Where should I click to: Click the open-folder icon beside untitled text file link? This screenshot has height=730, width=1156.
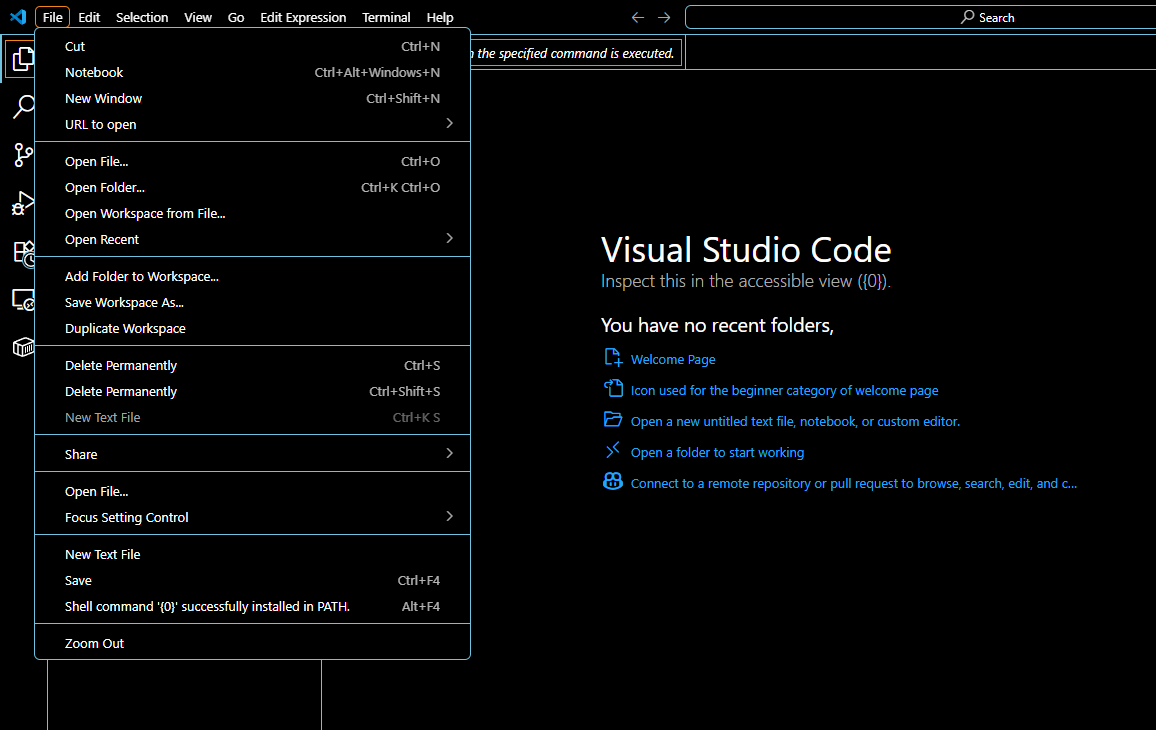coord(613,419)
